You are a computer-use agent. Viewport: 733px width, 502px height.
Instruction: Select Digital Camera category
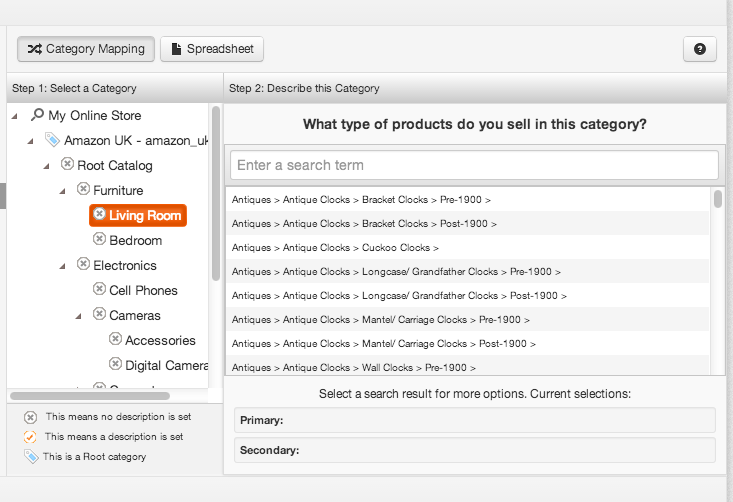coord(166,366)
